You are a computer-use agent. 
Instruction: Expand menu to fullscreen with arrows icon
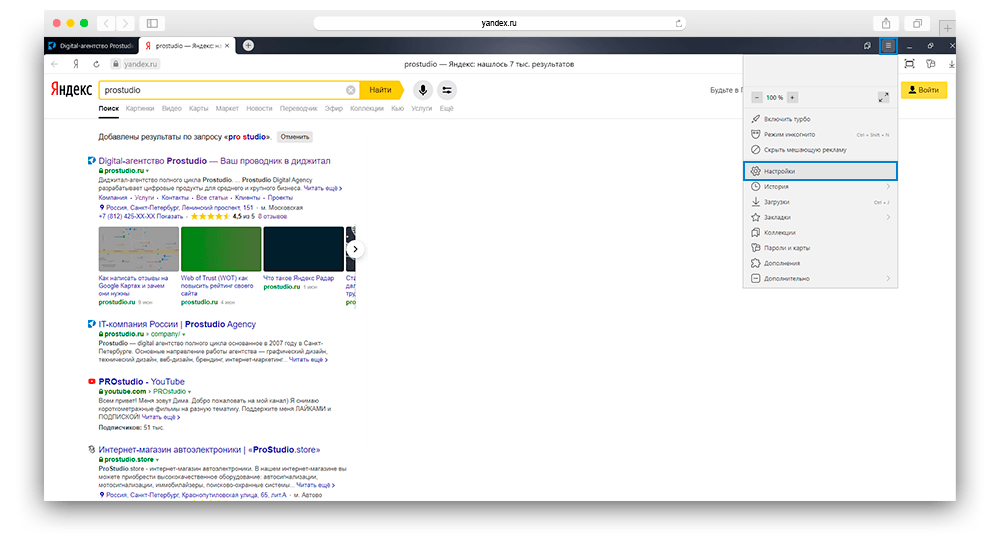pyautogui.click(x=883, y=98)
